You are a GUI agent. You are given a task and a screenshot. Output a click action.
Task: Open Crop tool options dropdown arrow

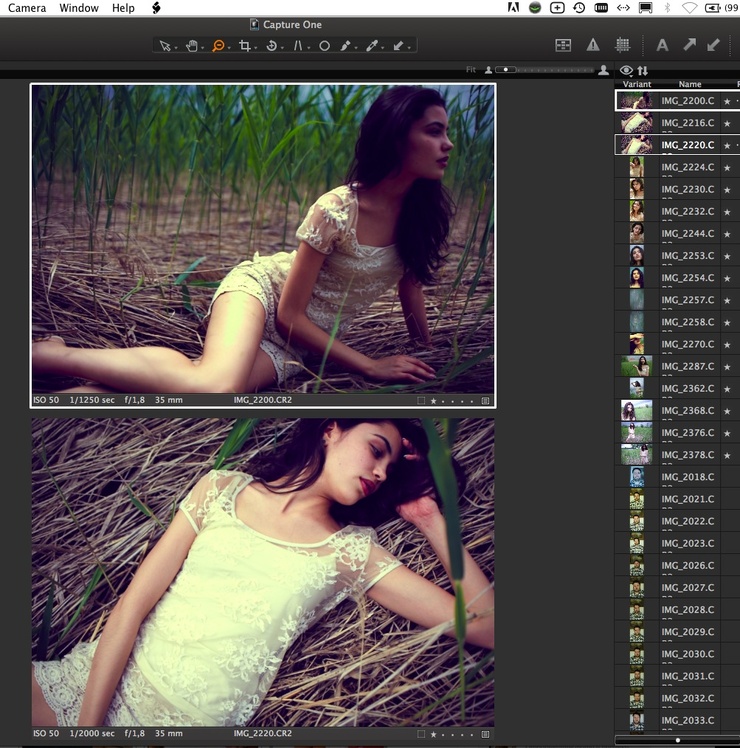click(256, 48)
